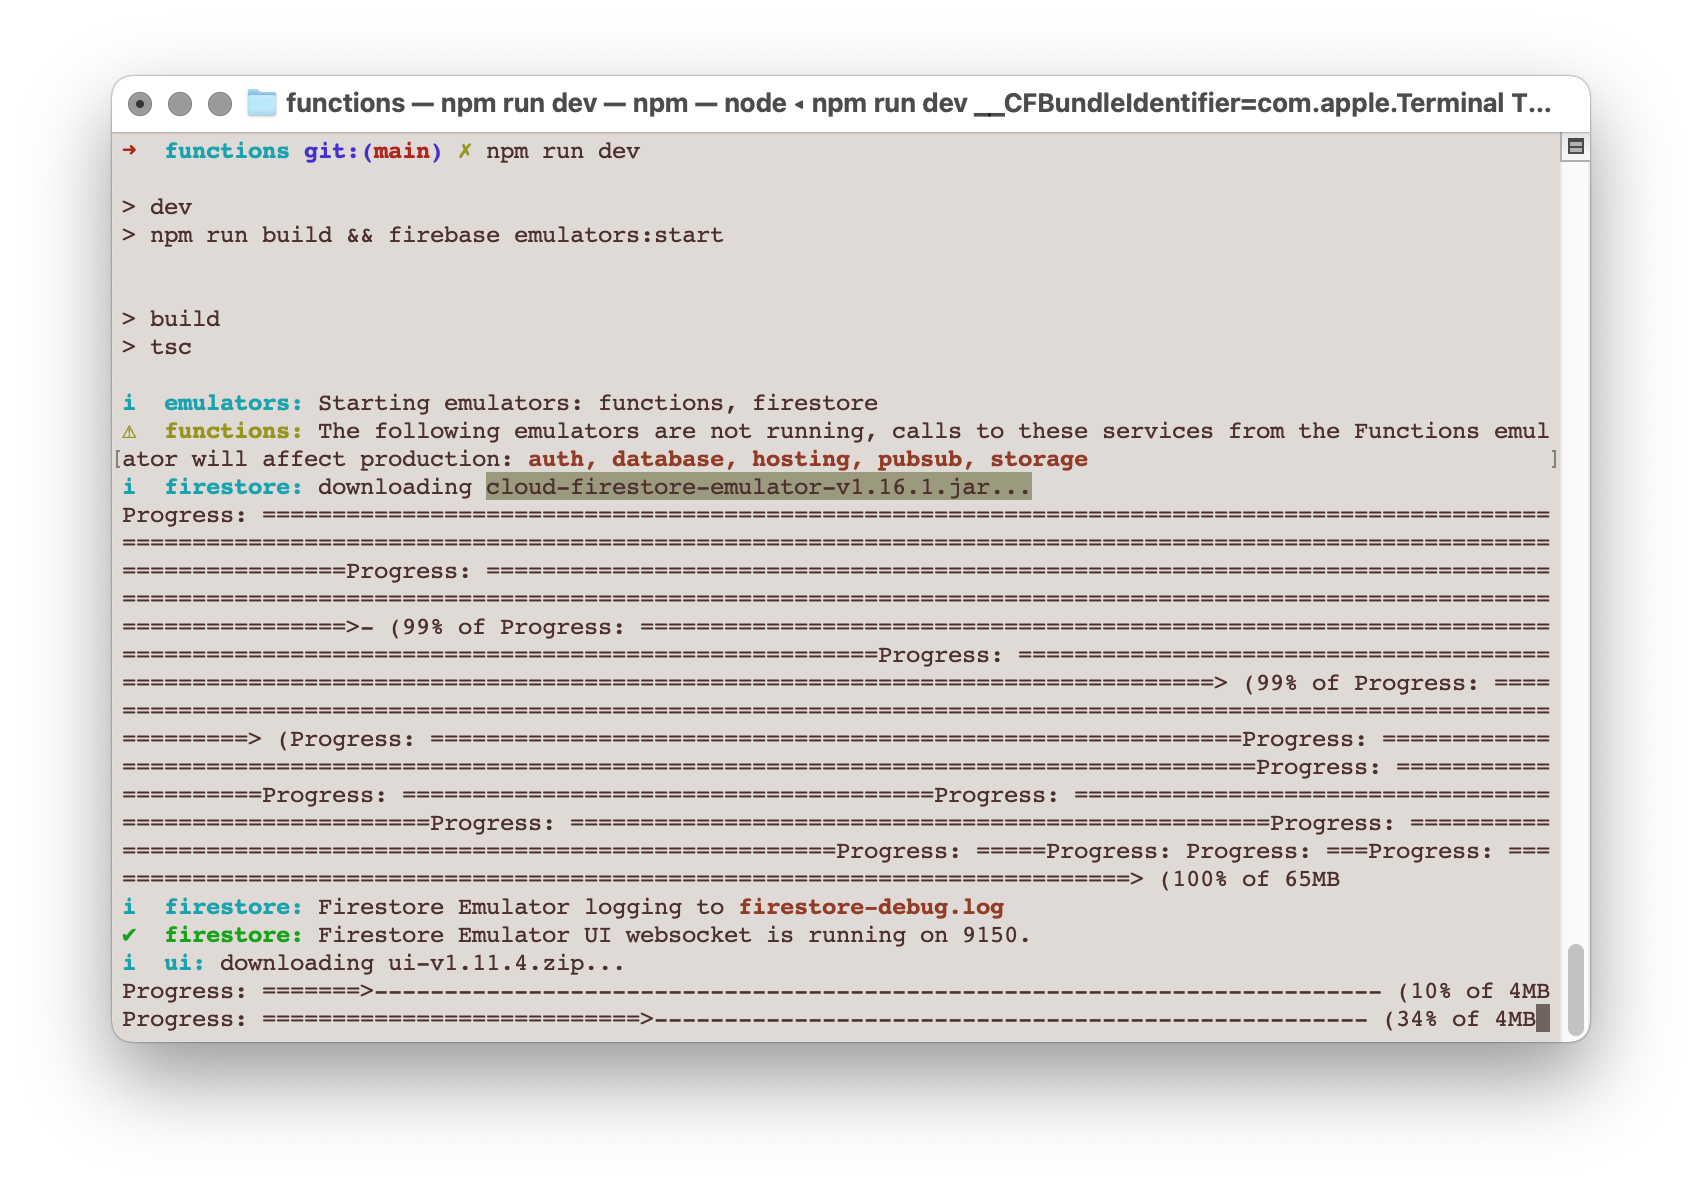The height and width of the screenshot is (1190, 1702).
Task: Click the 'ui:' label
Action: tap(184, 963)
